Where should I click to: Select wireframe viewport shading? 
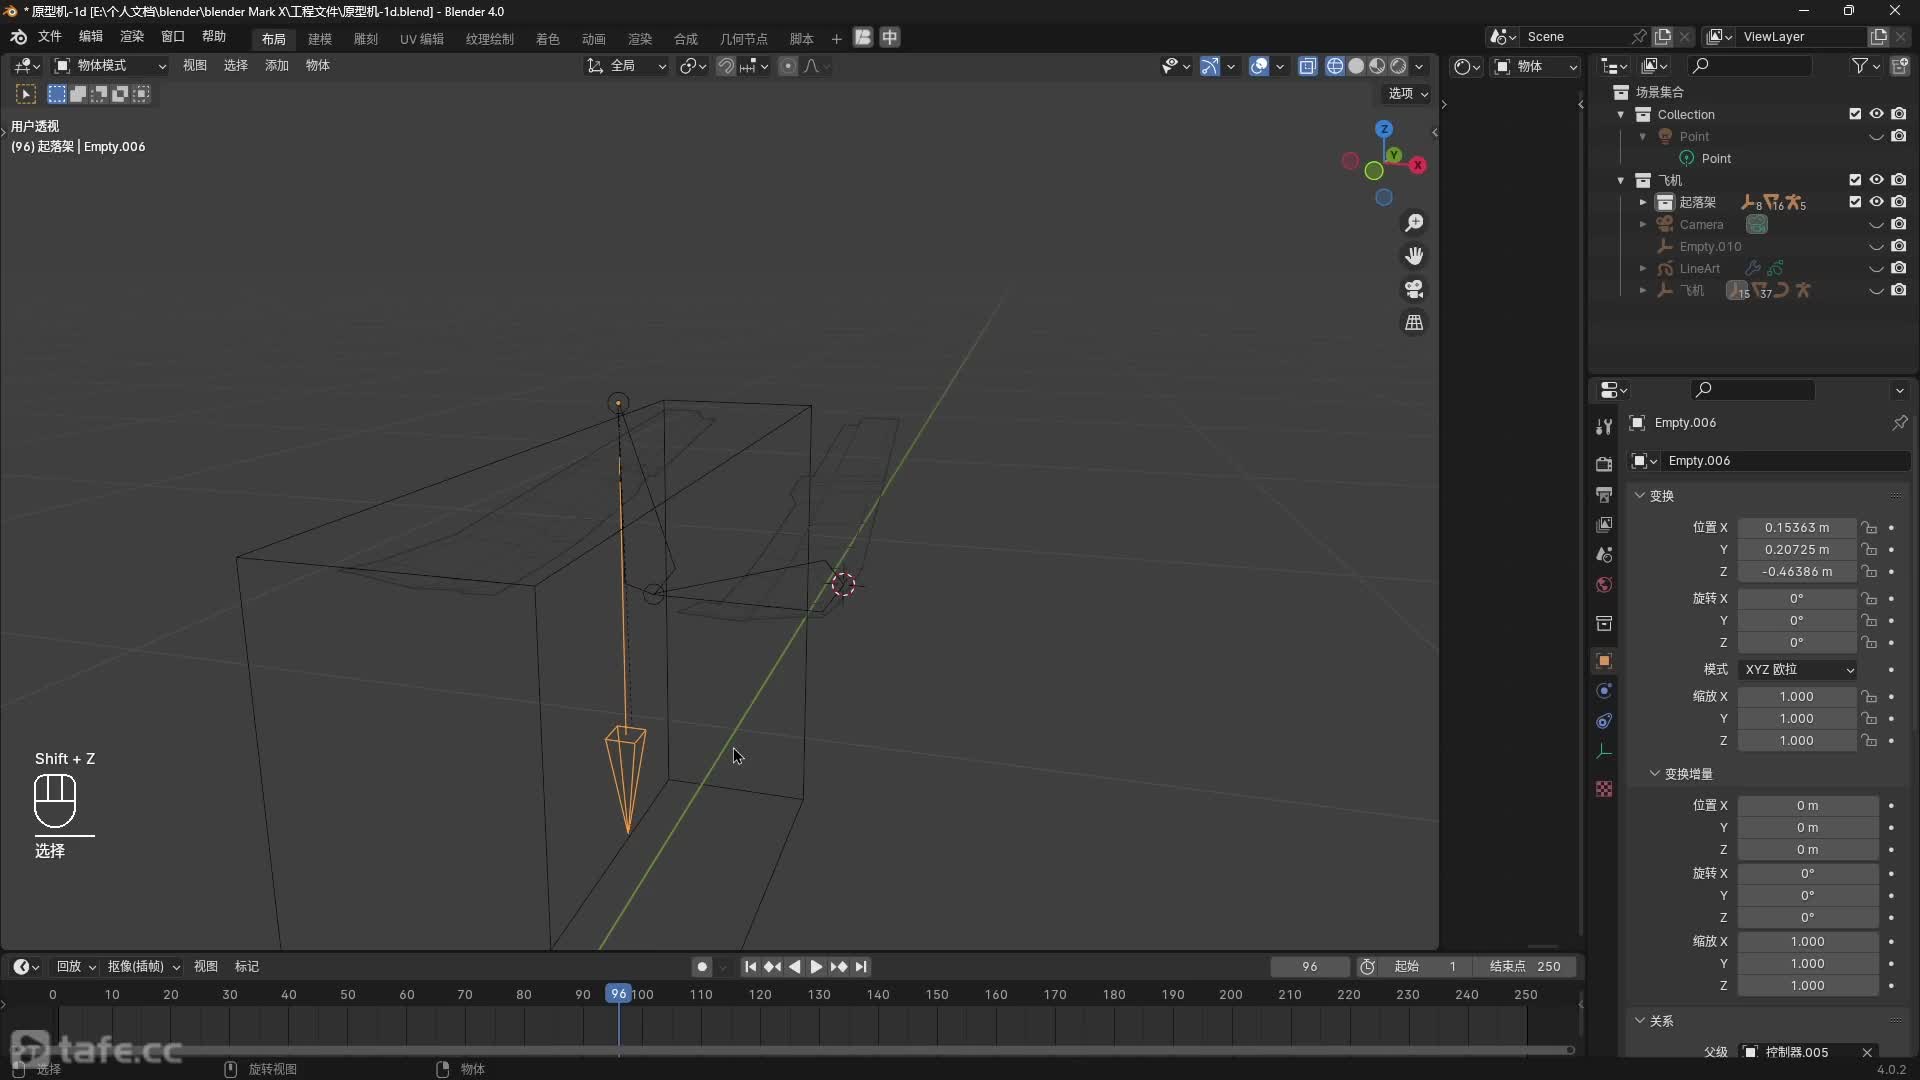(x=1335, y=66)
